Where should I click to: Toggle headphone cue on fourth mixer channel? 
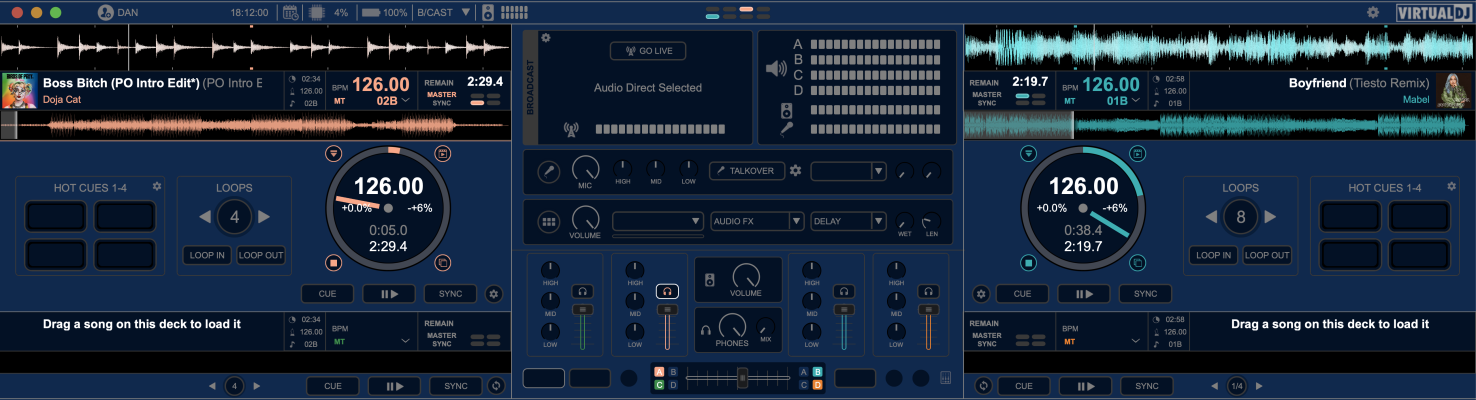(929, 291)
